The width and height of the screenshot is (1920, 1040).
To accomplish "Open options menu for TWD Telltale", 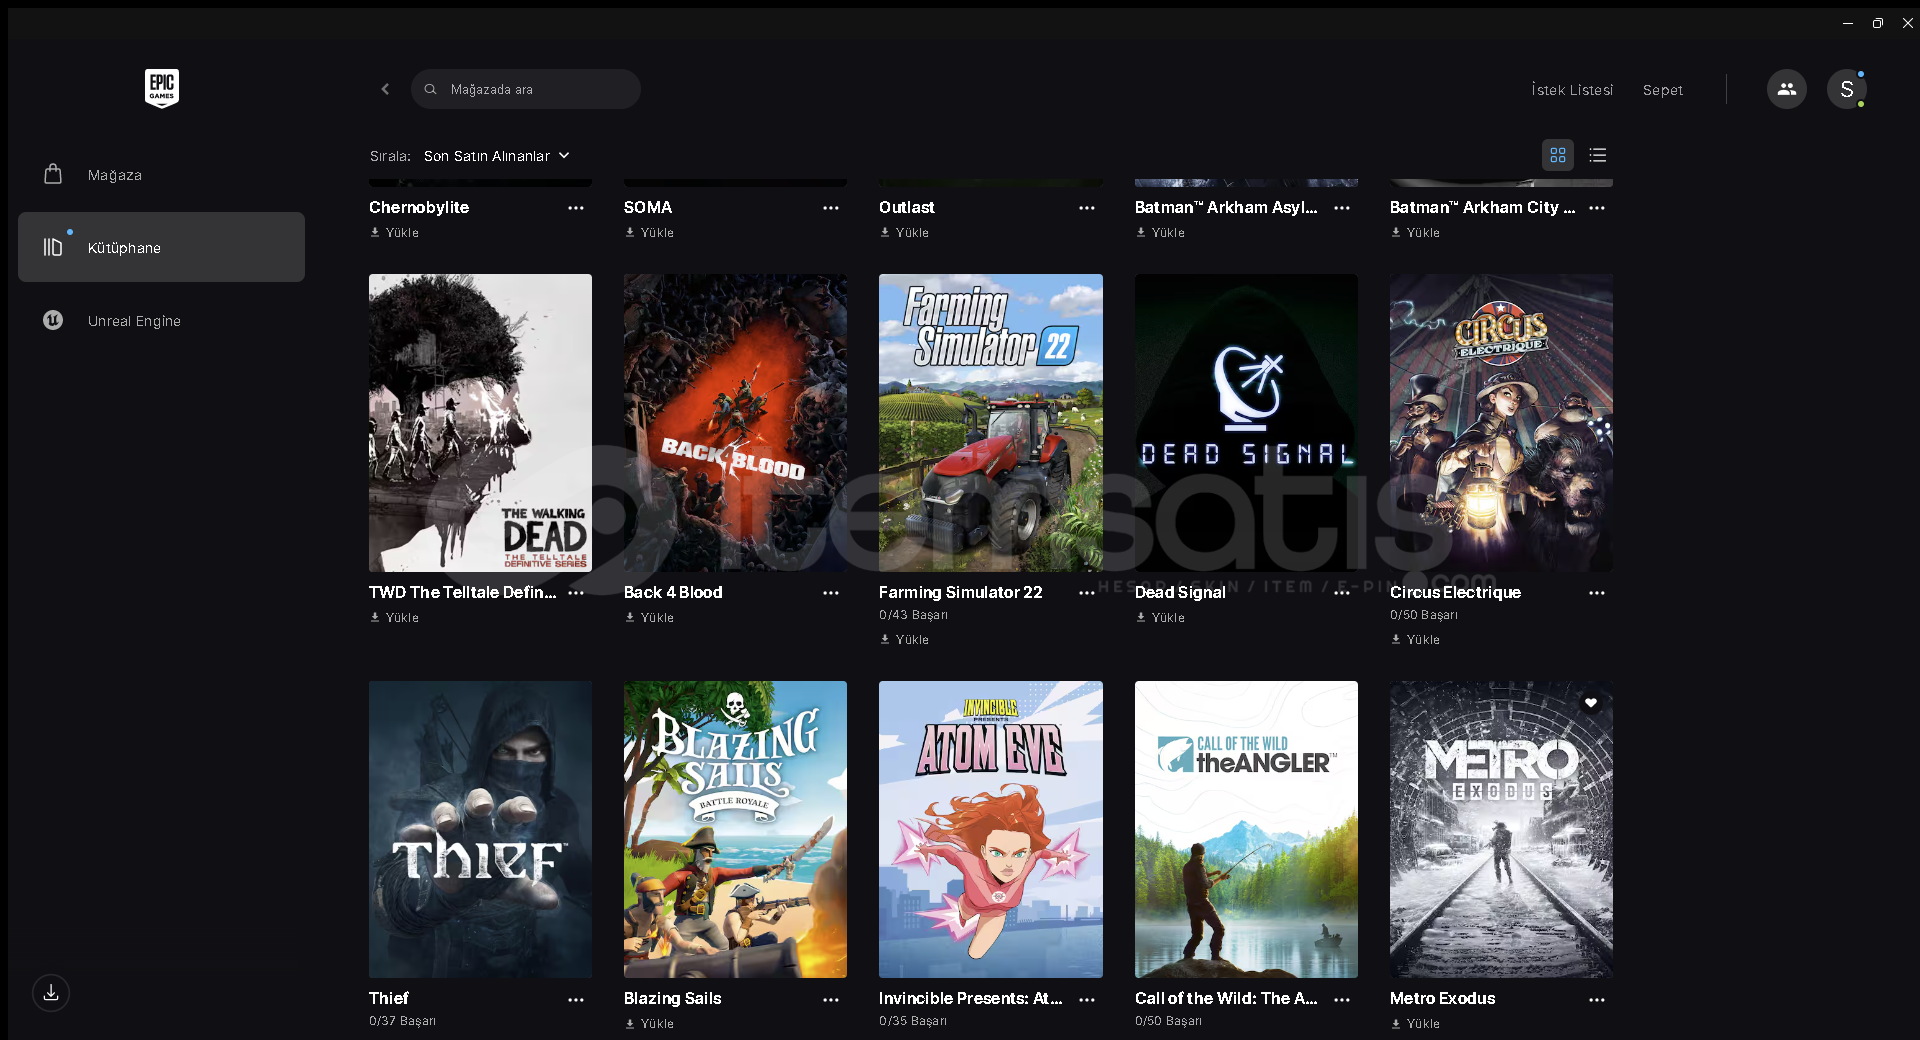I will [x=576, y=593].
